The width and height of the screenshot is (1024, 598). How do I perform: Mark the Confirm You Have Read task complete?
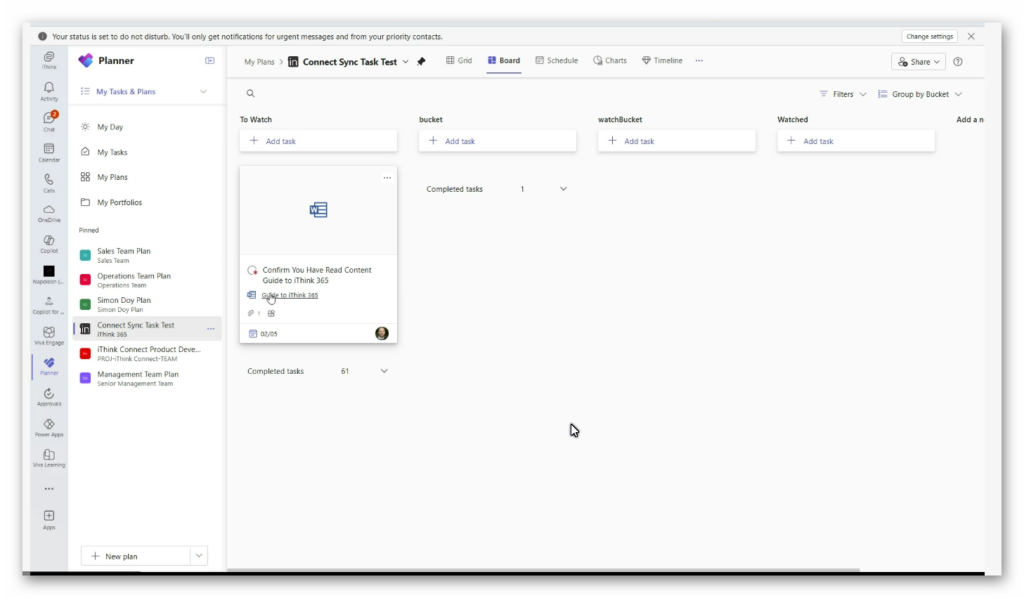(x=253, y=270)
